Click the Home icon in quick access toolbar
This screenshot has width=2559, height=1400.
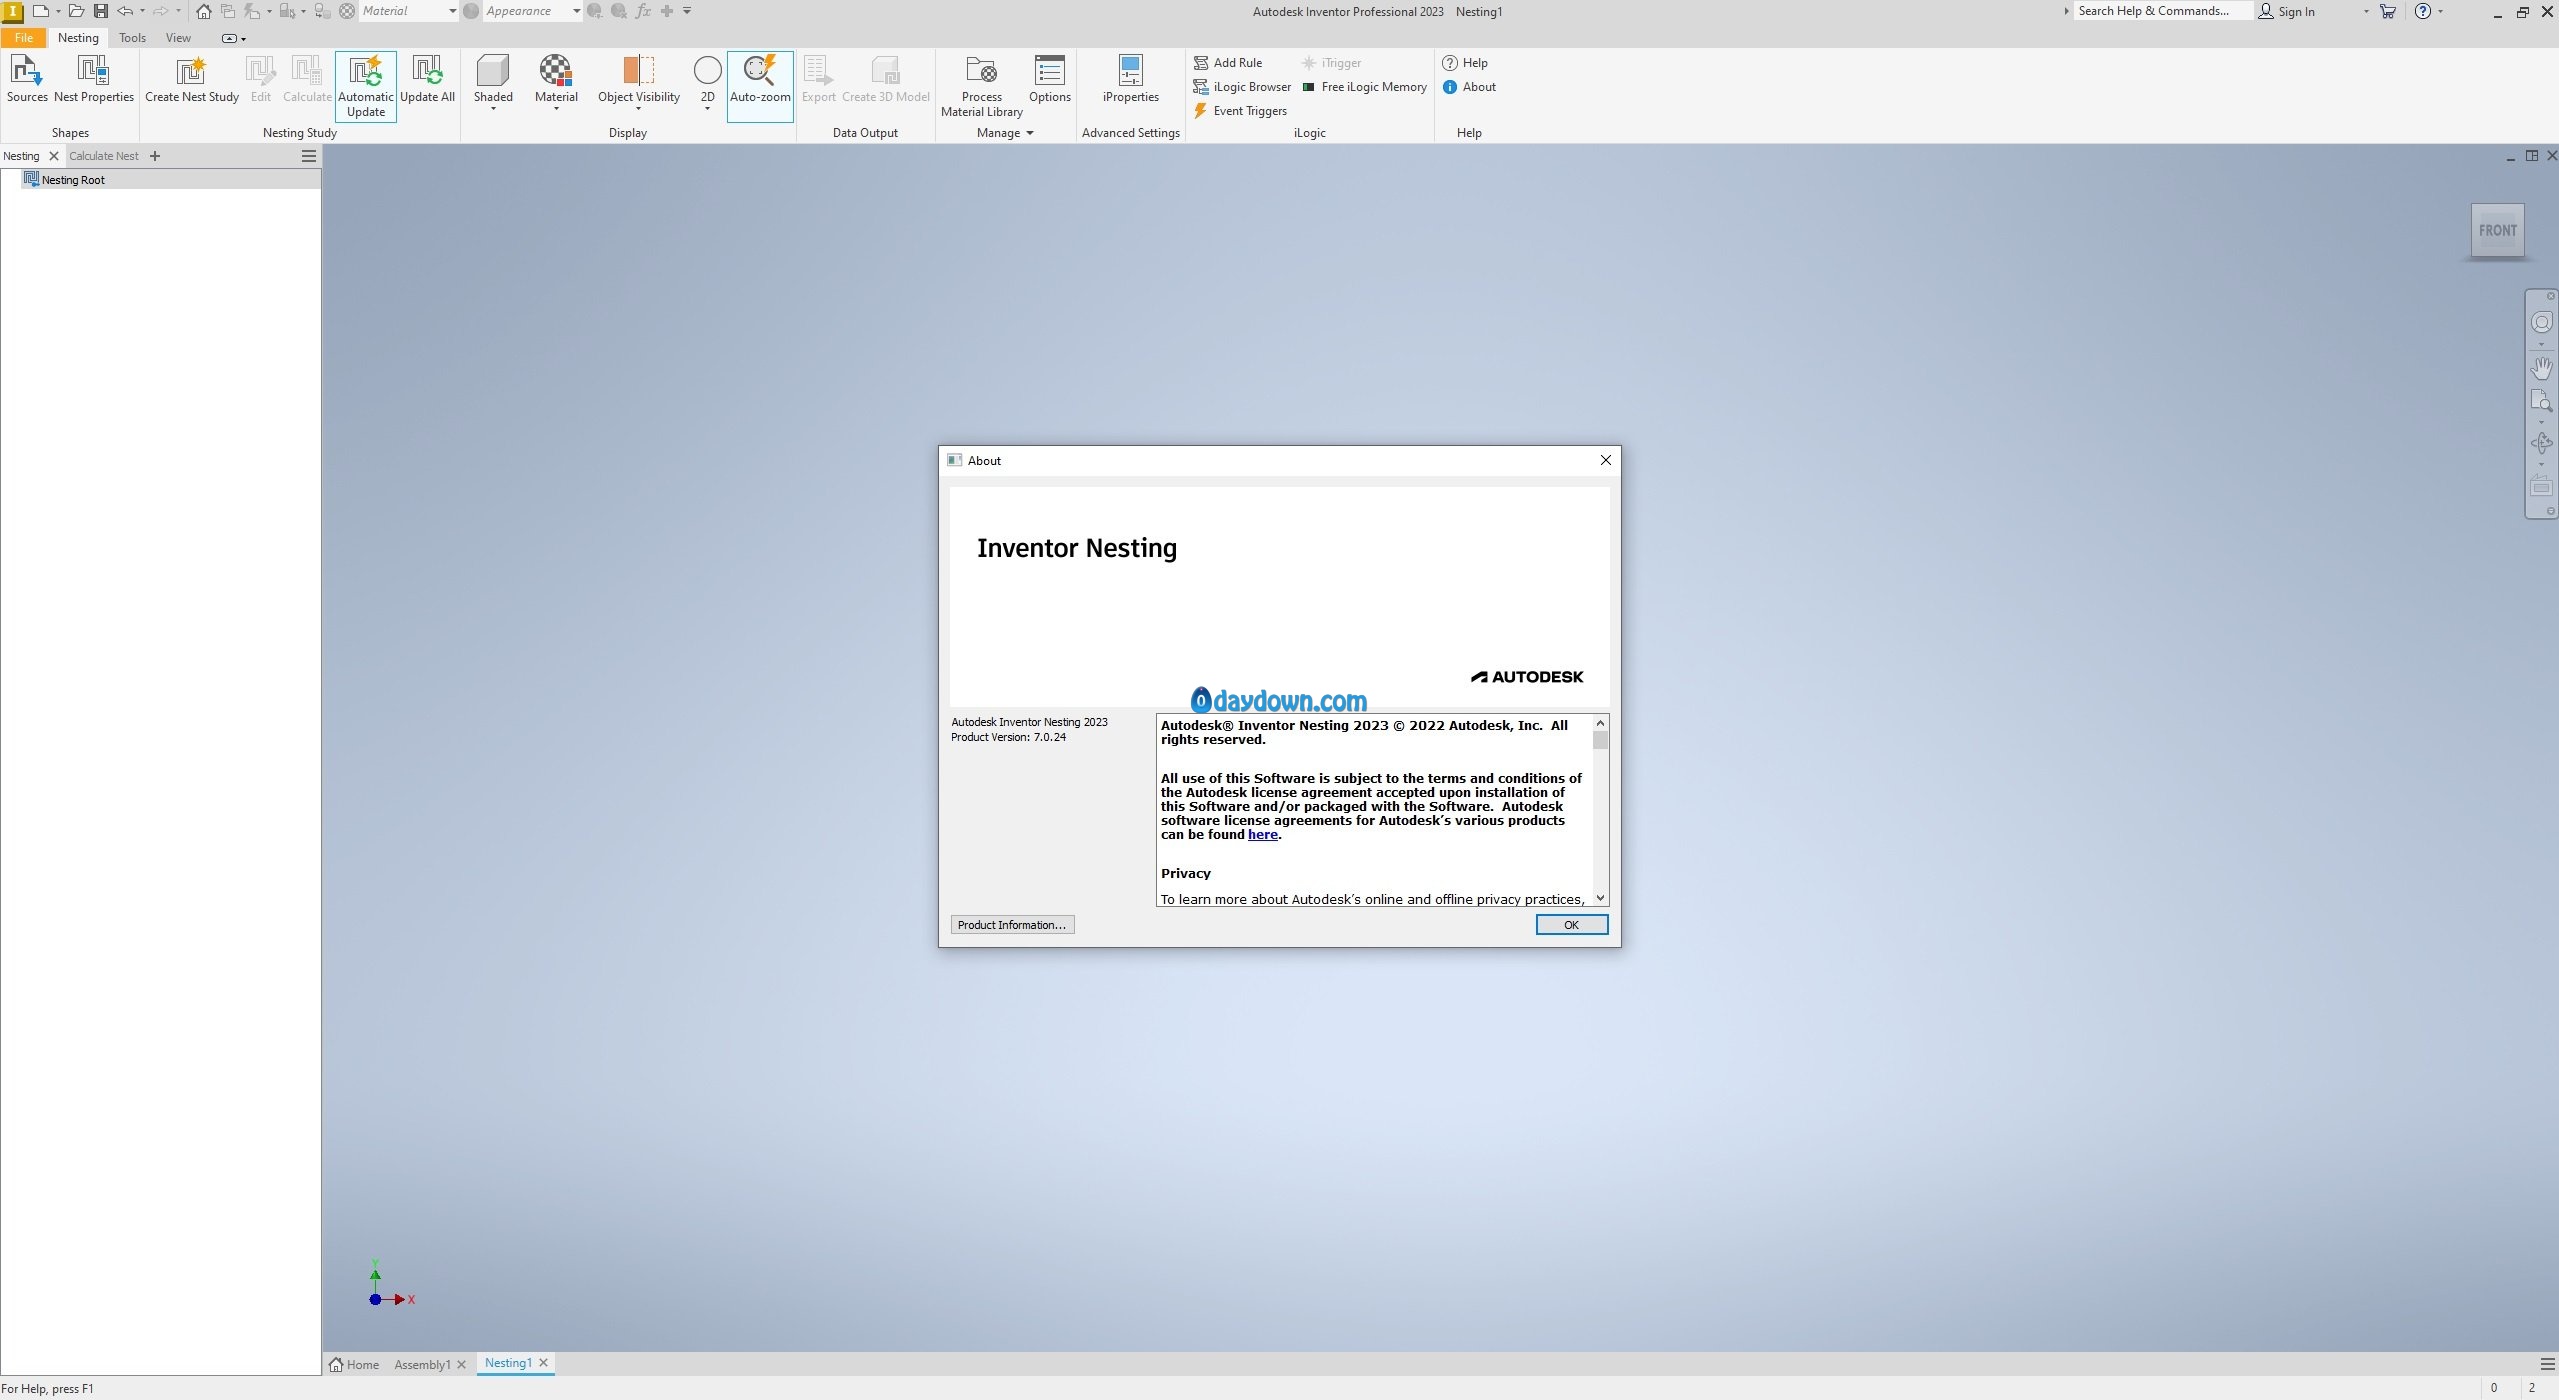coord(203,11)
